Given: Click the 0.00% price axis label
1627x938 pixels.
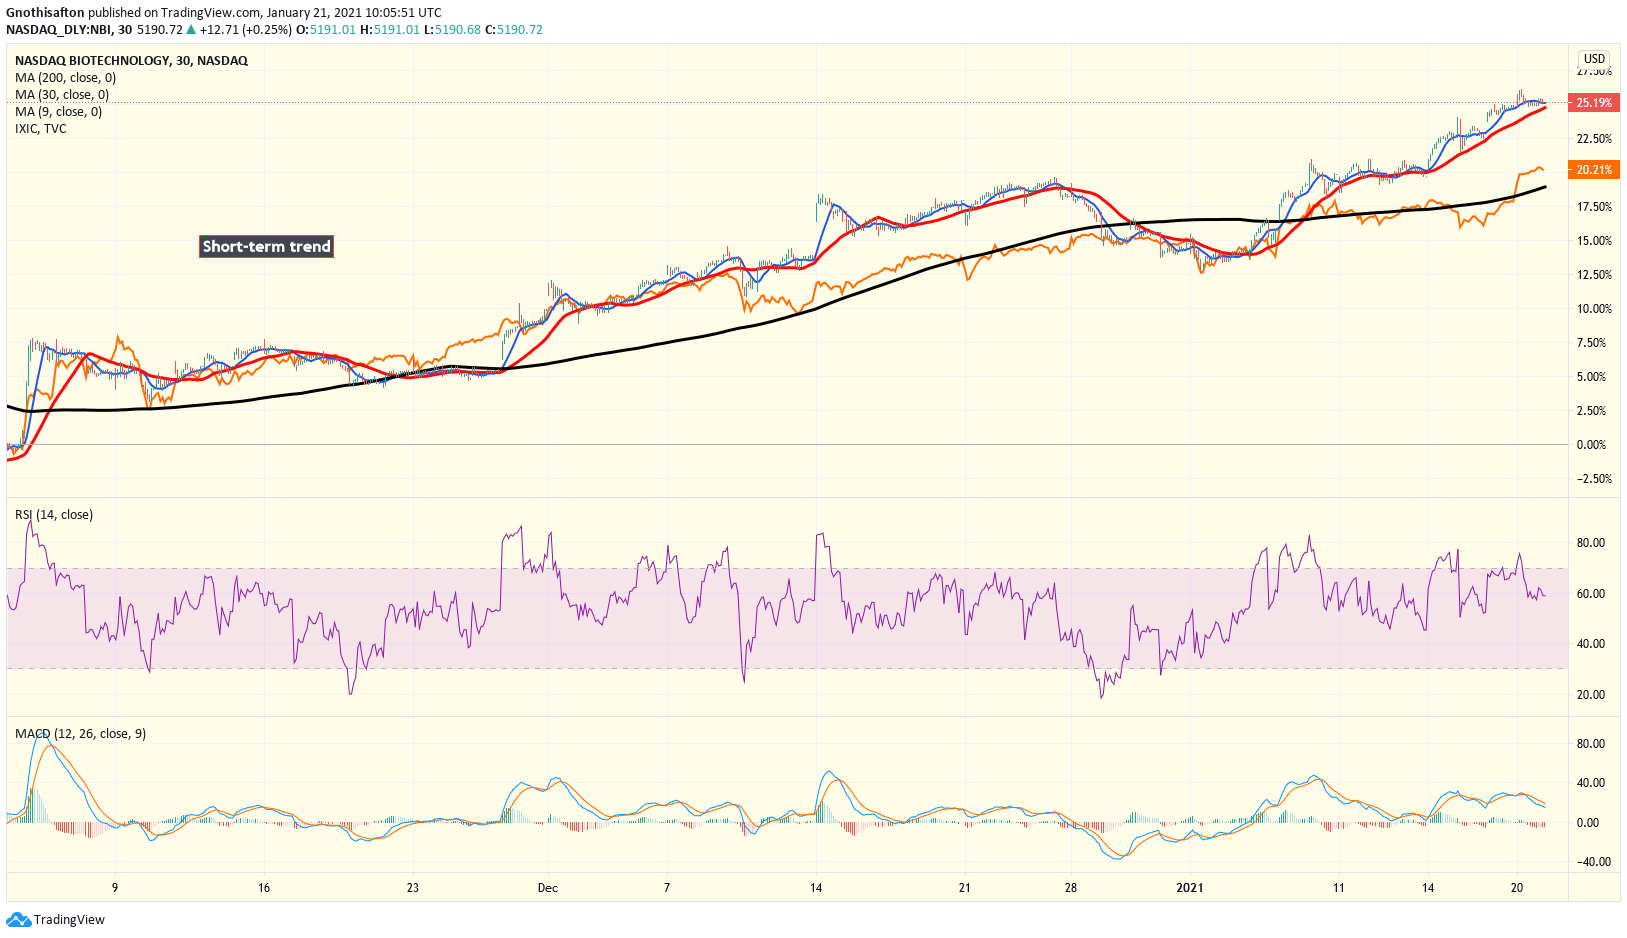Looking at the screenshot, I should tap(1591, 445).
